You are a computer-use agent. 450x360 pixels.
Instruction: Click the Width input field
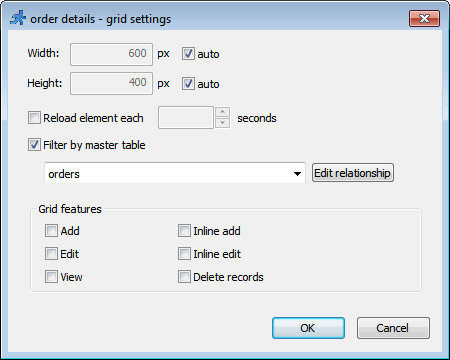coord(111,54)
